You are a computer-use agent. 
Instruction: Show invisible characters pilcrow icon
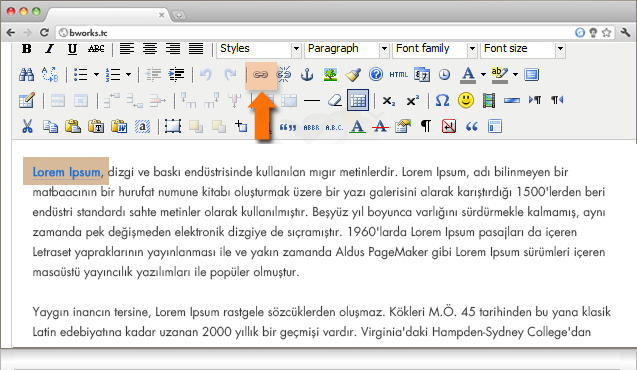[x=426, y=126]
